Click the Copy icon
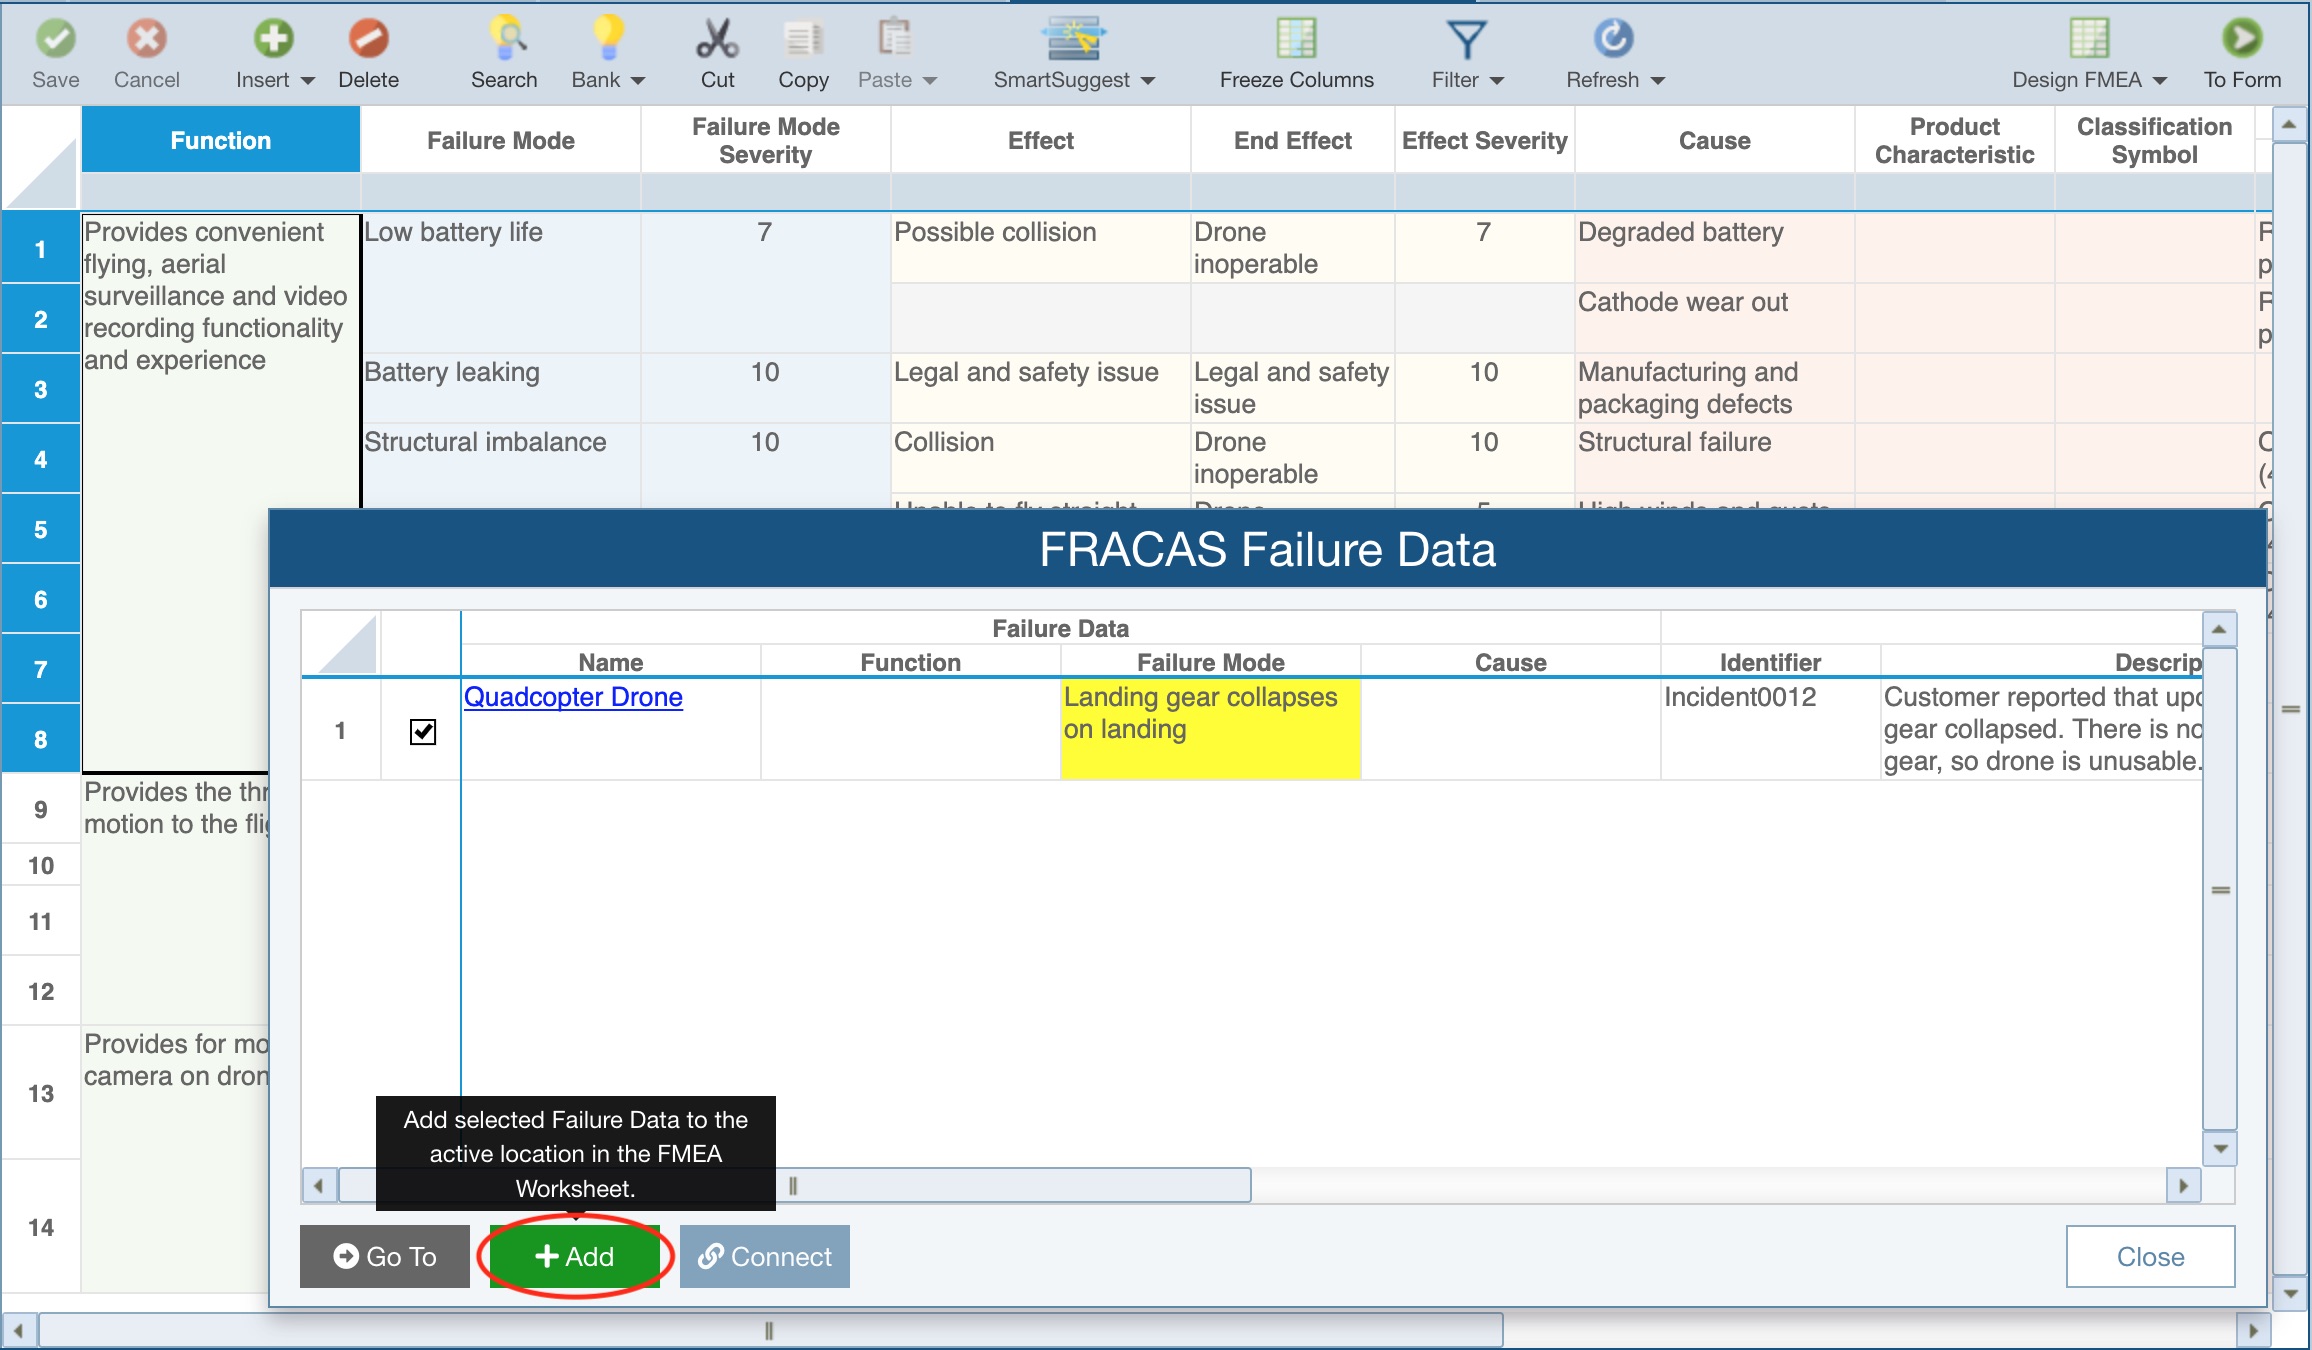Image resolution: width=2312 pixels, height=1350 pixels. click(x=803, y=40)
